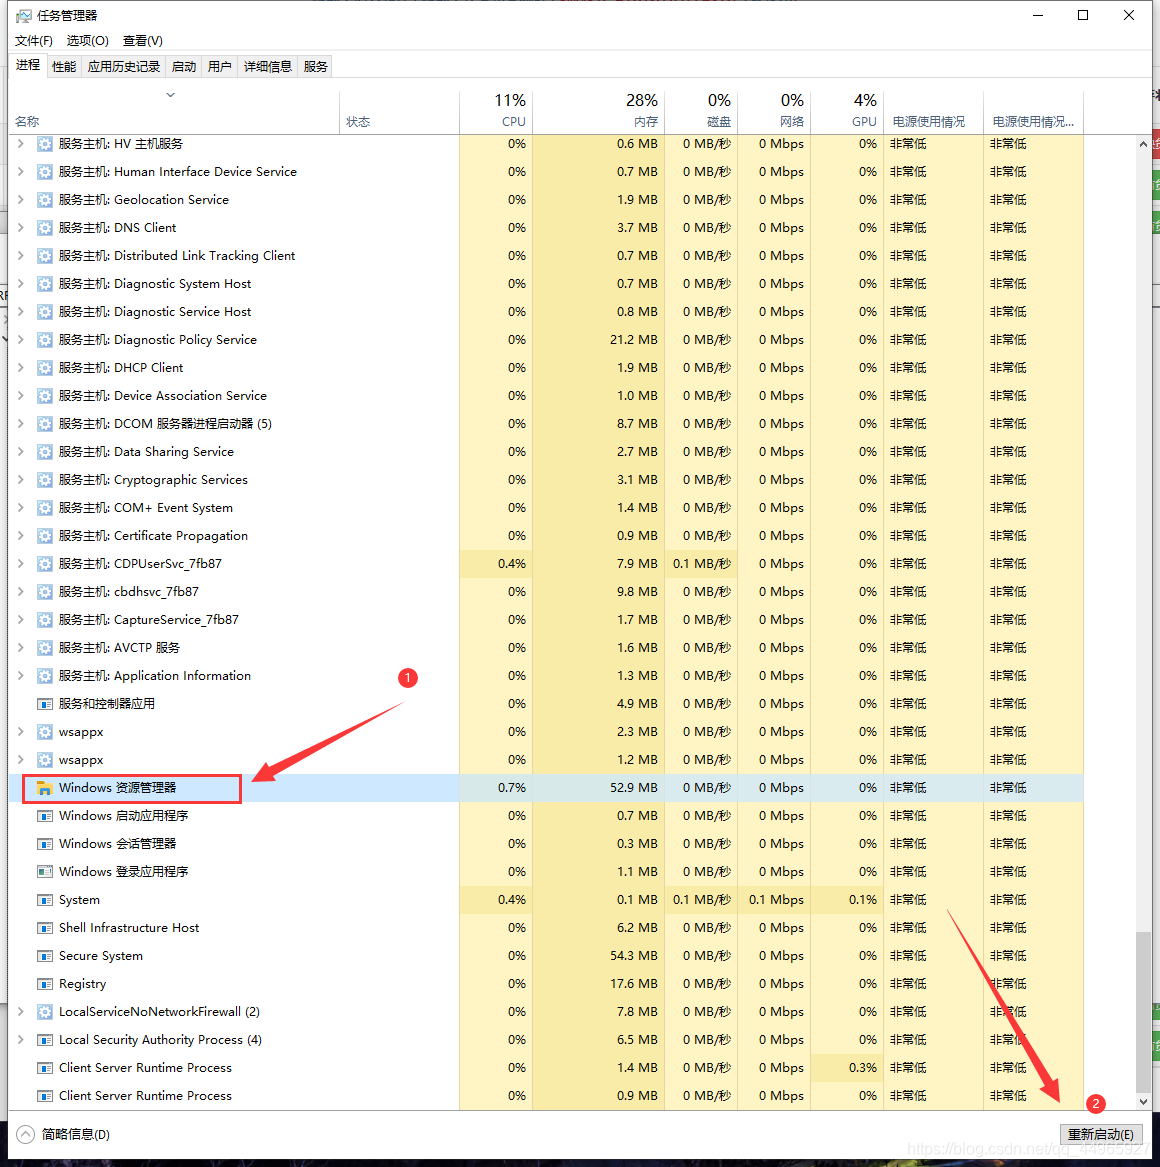
Task: Click the icon beside 服务和控制器应用
Action: tap(45, 704)
